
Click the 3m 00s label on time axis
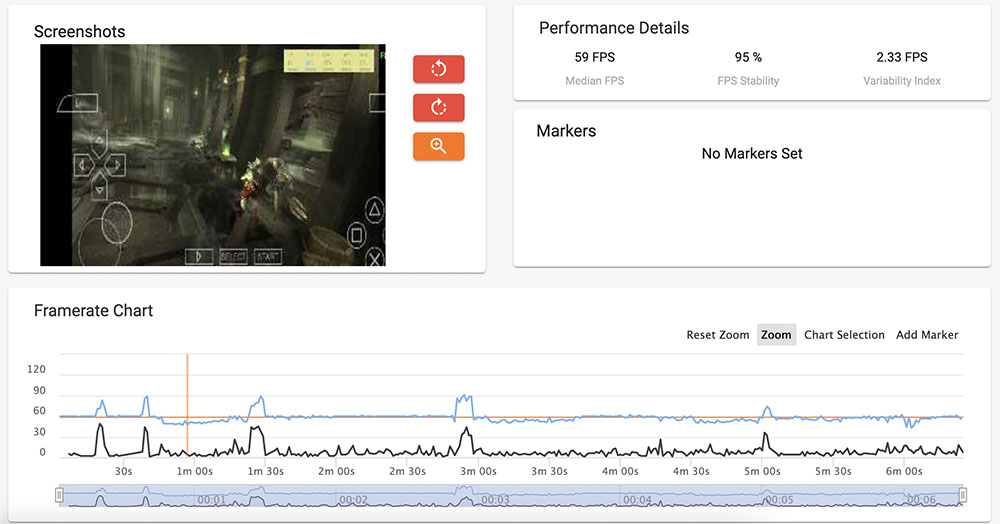tap(478, 471)
